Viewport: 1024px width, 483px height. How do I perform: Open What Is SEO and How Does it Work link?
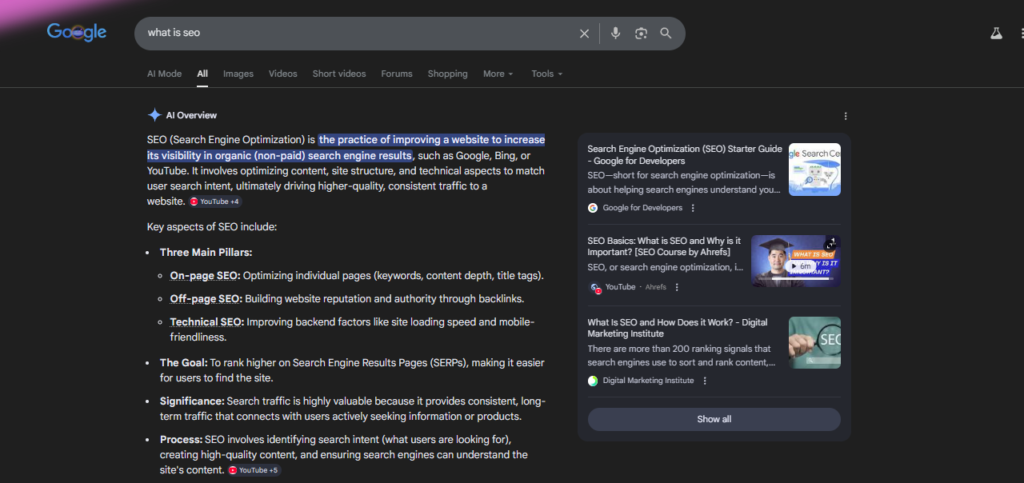click(677, 328)
